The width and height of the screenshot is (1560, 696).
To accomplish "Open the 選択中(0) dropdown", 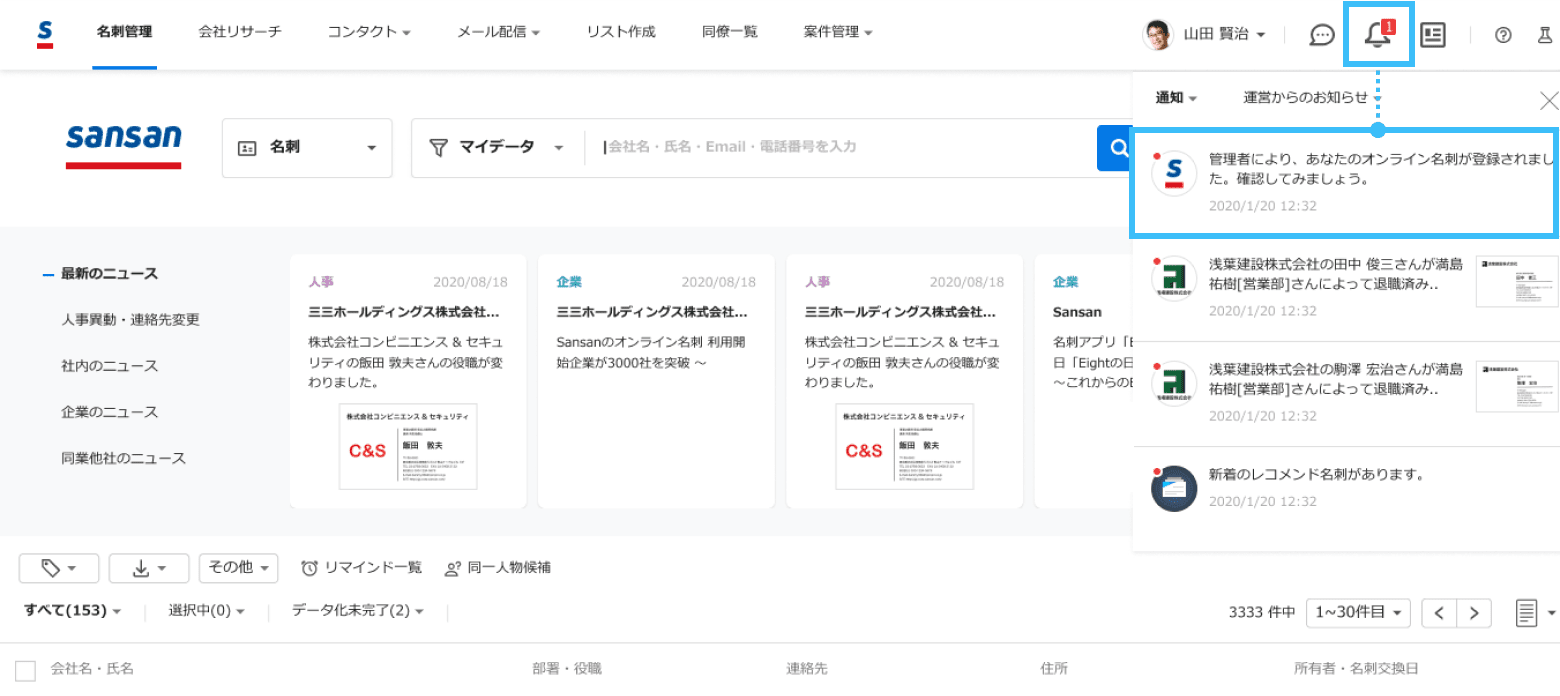I will click(206, 611).
